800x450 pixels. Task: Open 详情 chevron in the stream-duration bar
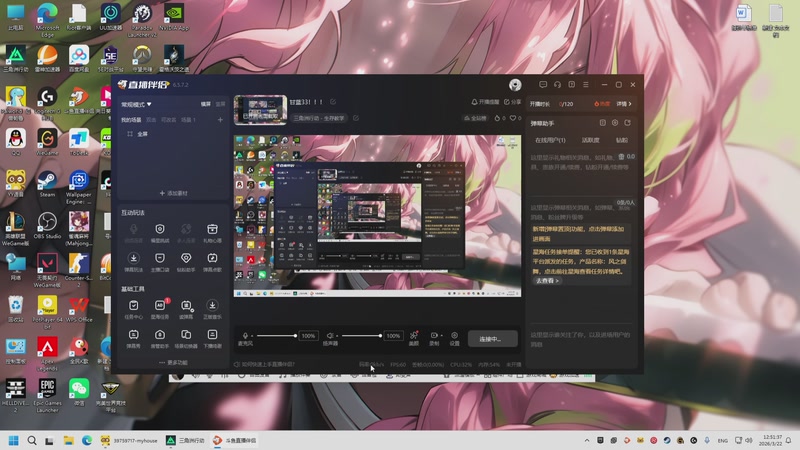pos(624,104)
